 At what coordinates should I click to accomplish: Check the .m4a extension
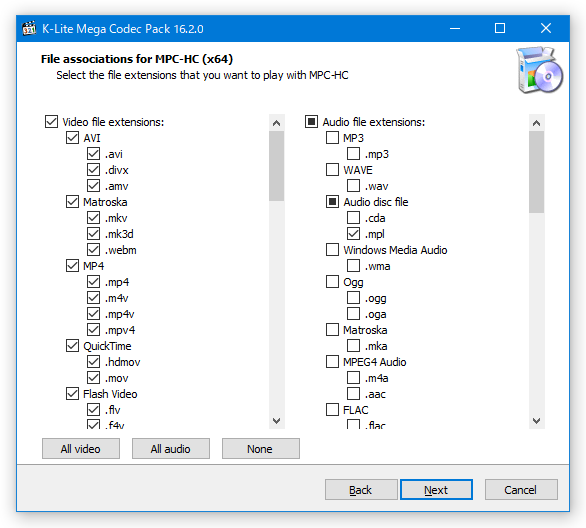354,378
